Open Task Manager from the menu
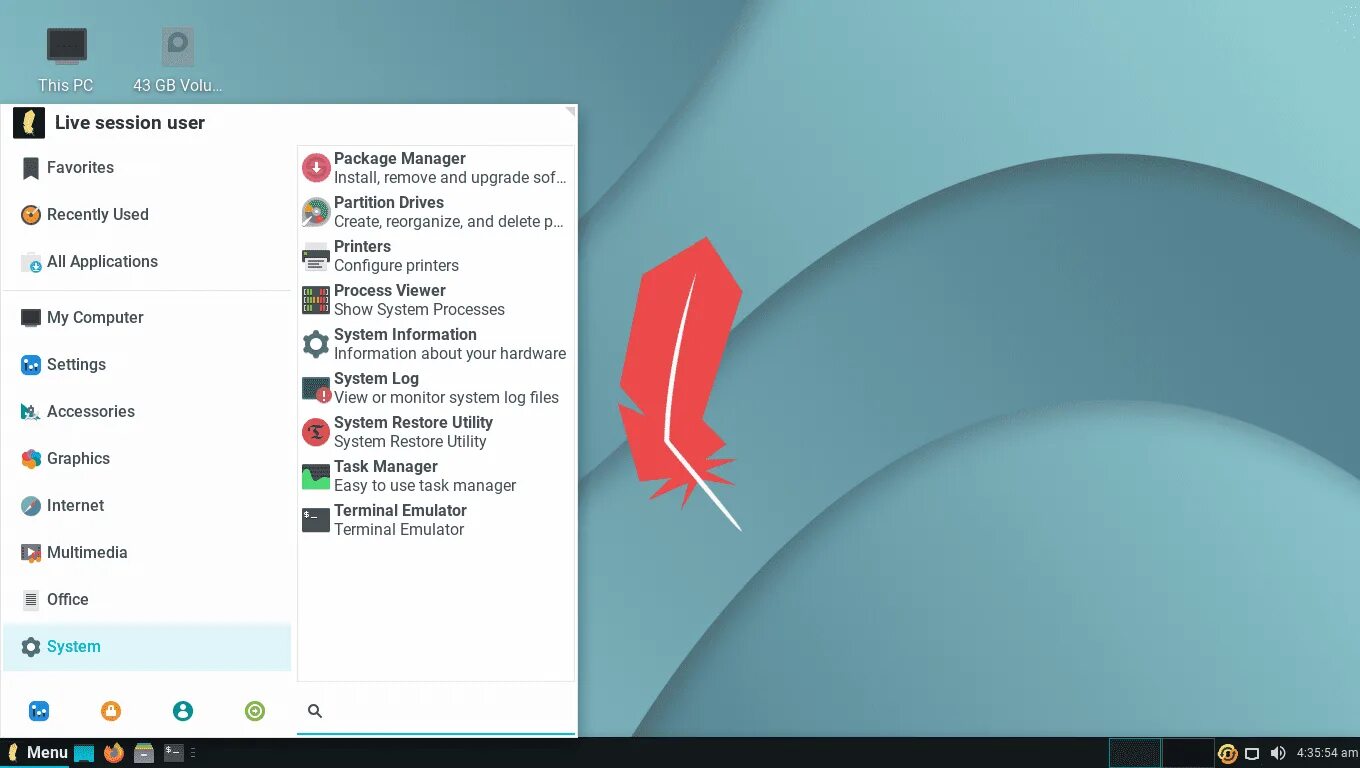Viewport: 1360px width, 768px height. click(x=436, y=476)
